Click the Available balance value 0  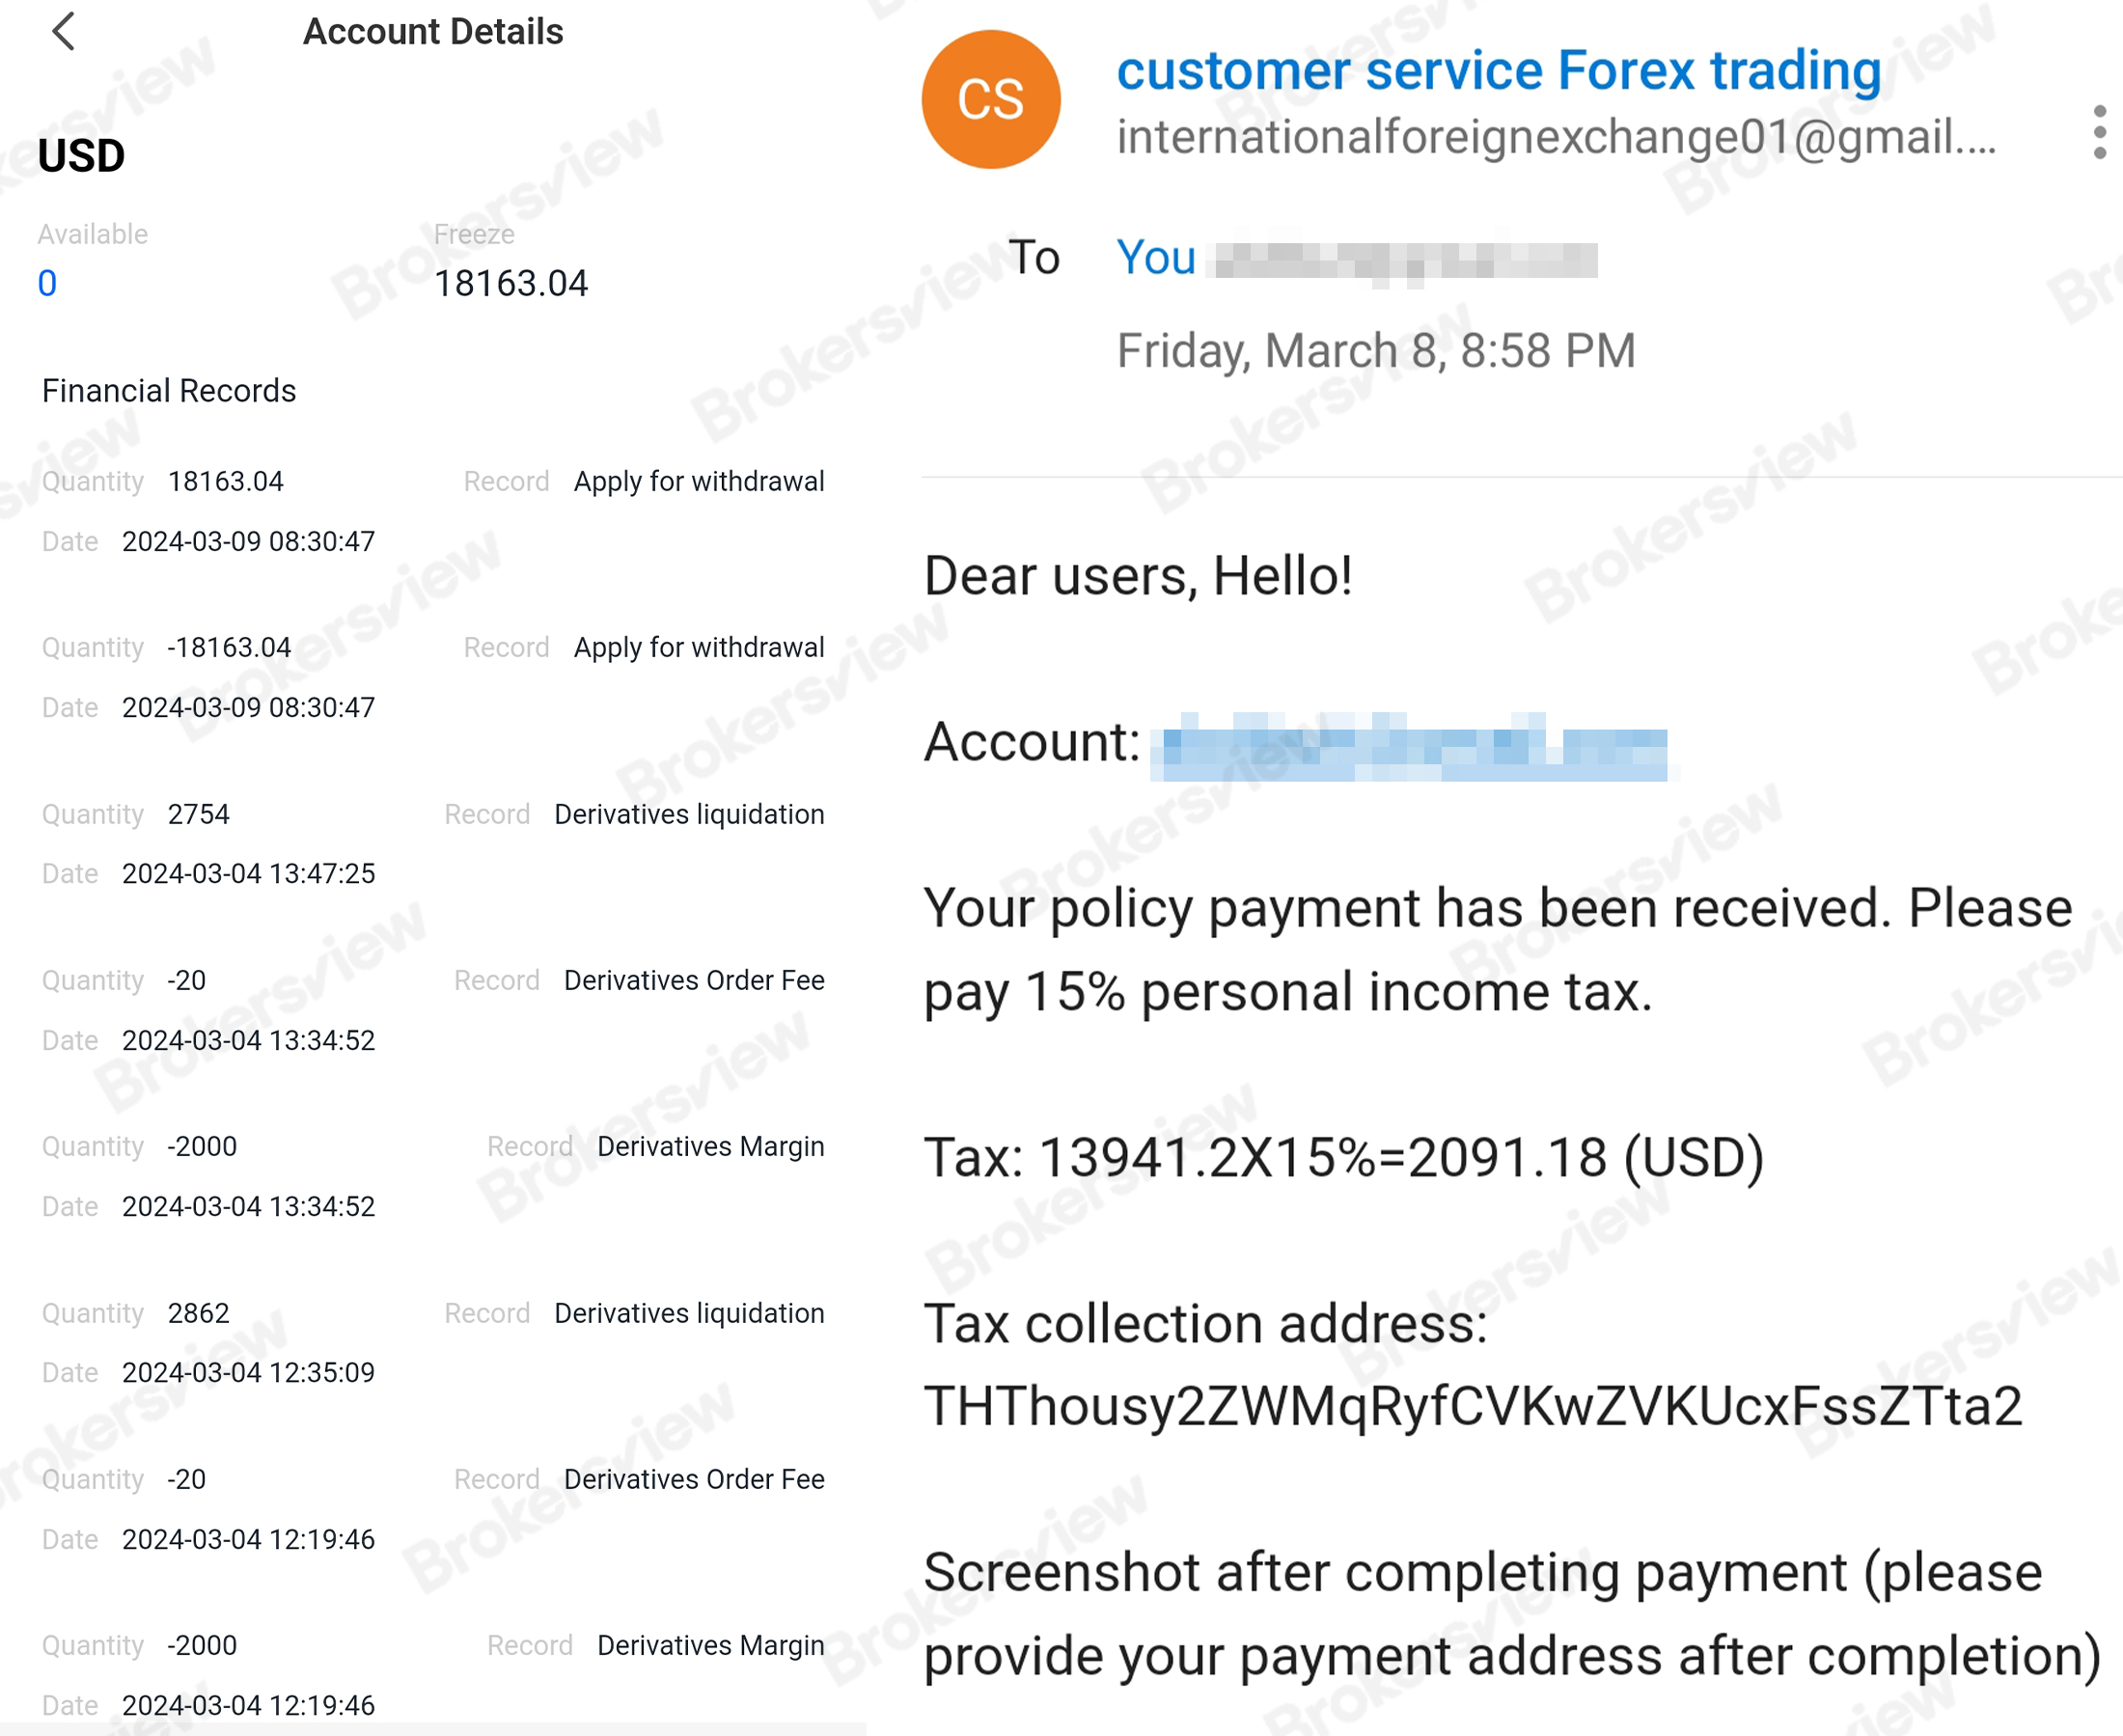click(x=47, y=284)
